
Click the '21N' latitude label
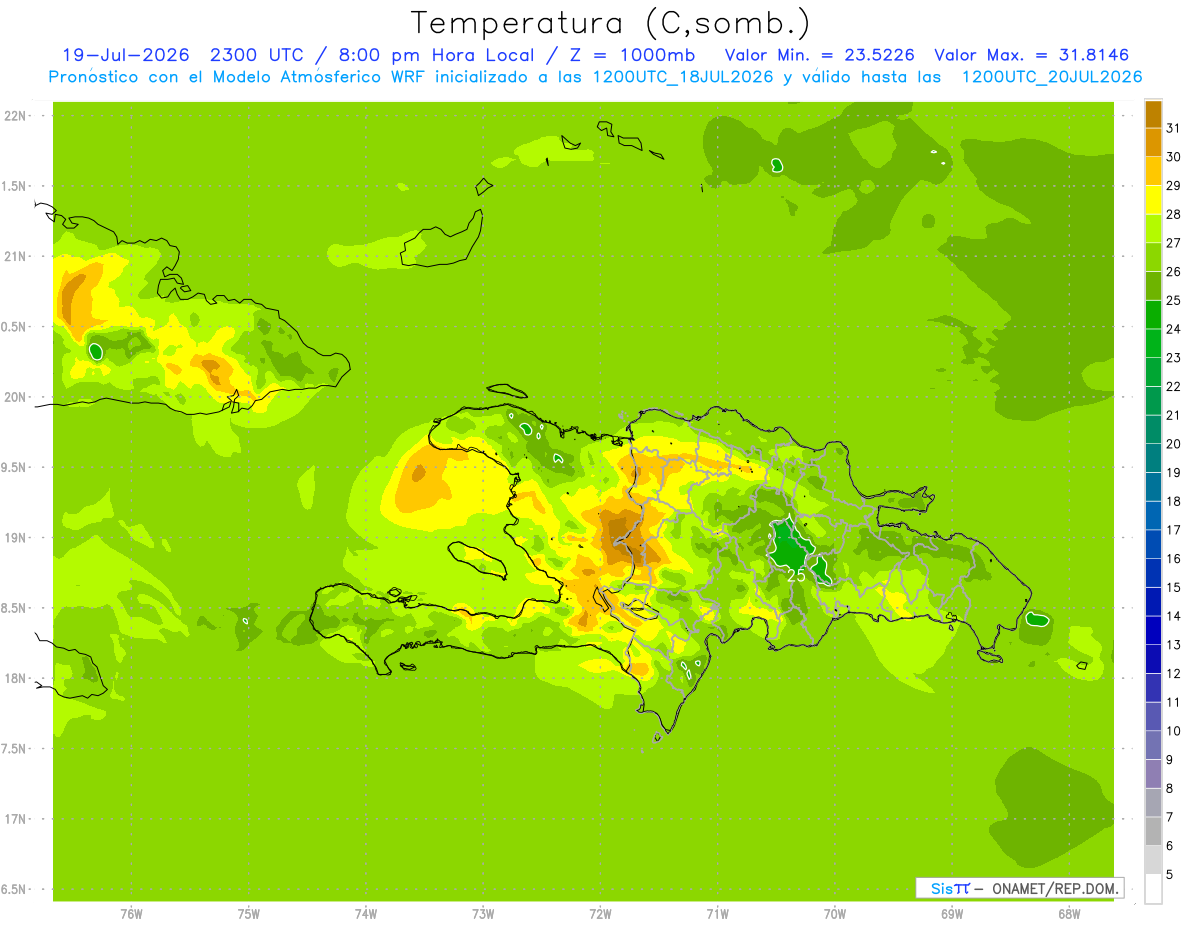(x=16, y=256)
